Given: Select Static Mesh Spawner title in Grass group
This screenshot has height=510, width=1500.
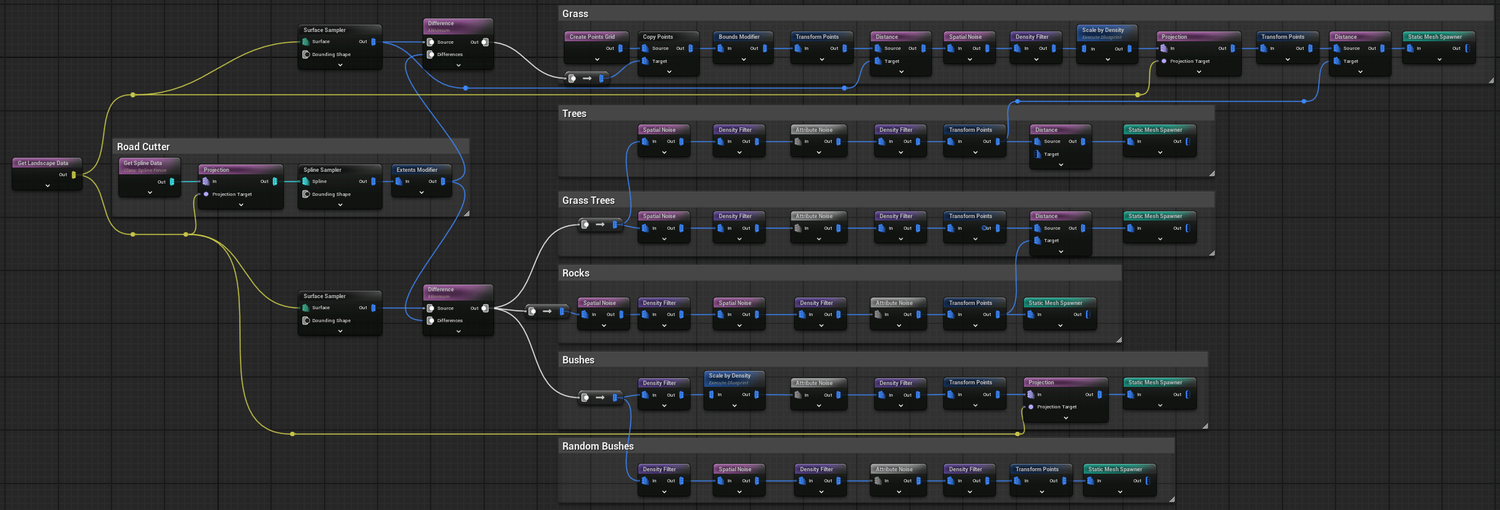Looking at the screenshot, I should point(1435,37).
